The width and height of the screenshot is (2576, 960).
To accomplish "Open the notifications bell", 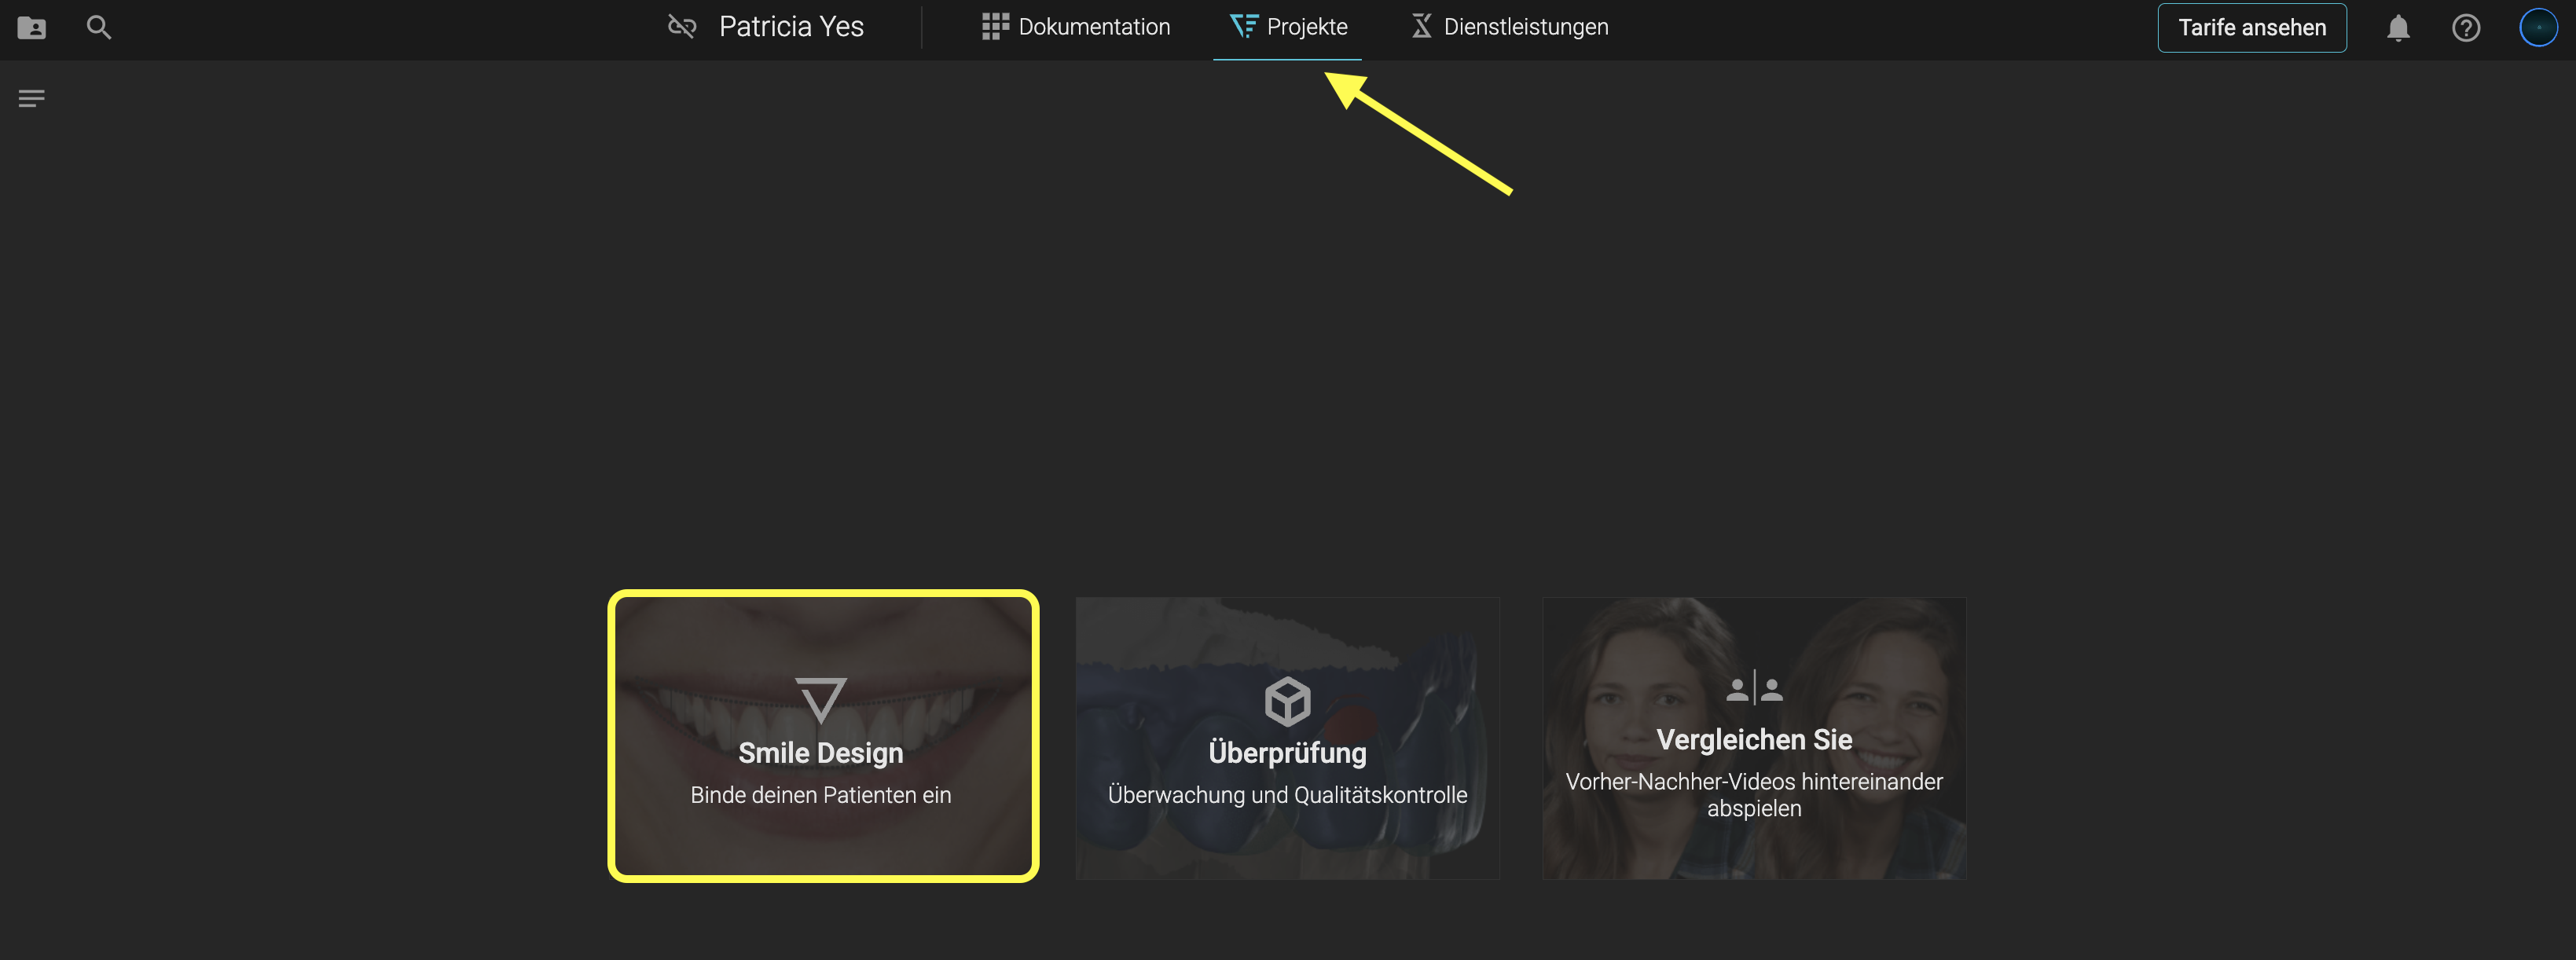I will [2397, 28].
